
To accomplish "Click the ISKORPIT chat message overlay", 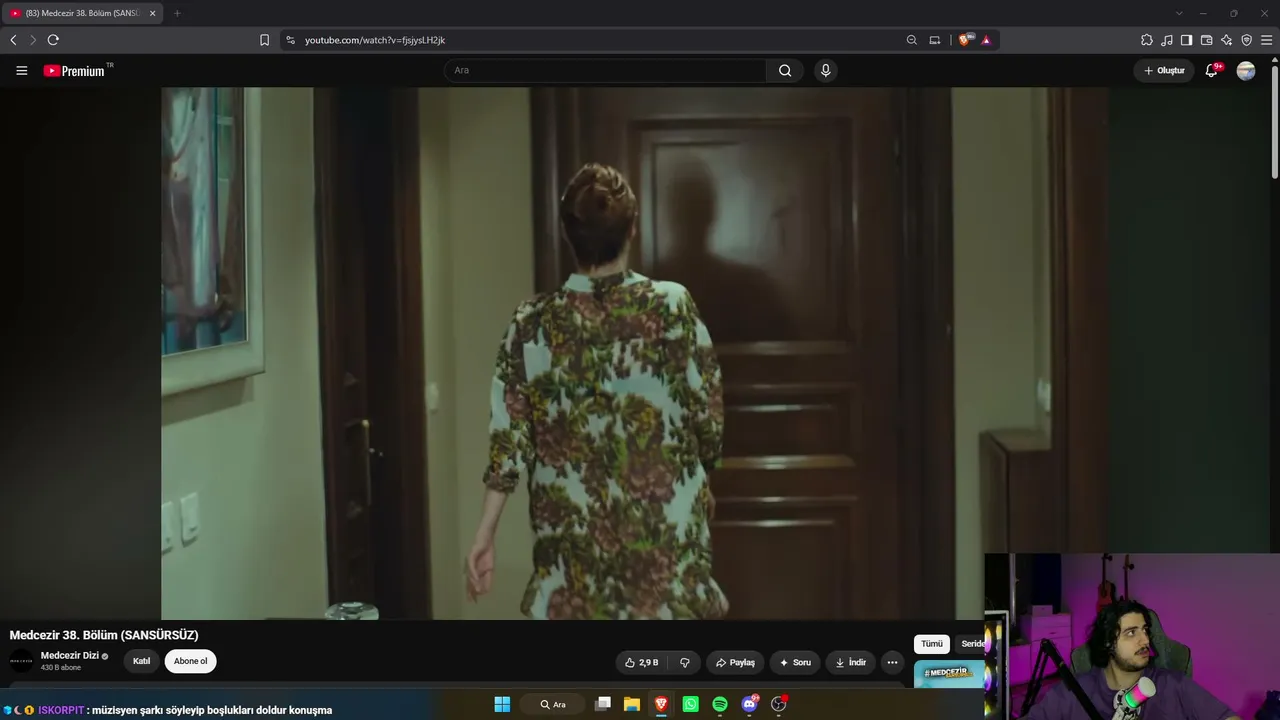I will click(x=168, y=710).
